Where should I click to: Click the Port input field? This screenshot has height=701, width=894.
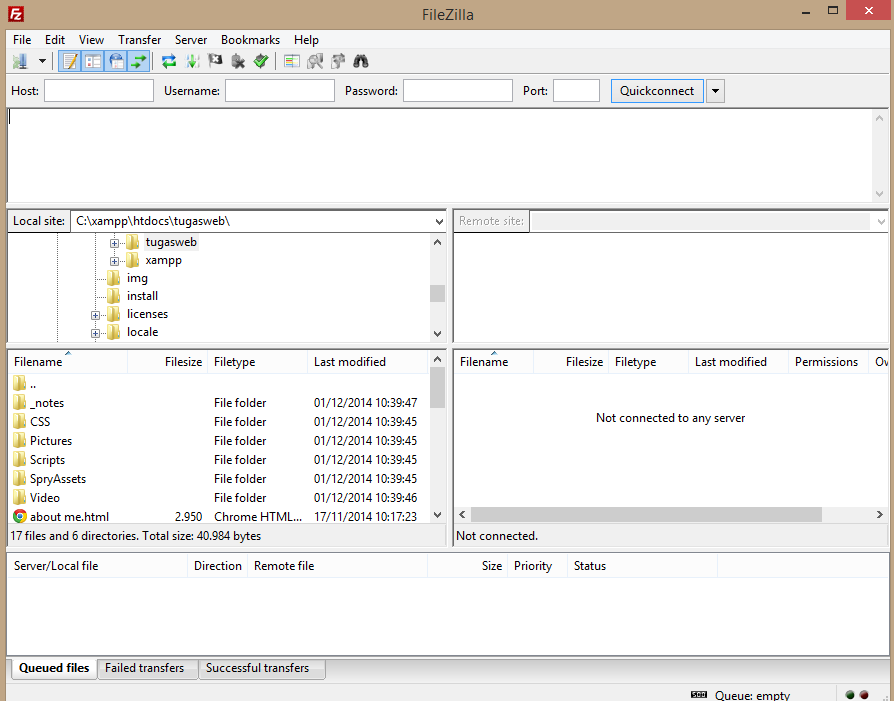(576, 91)
